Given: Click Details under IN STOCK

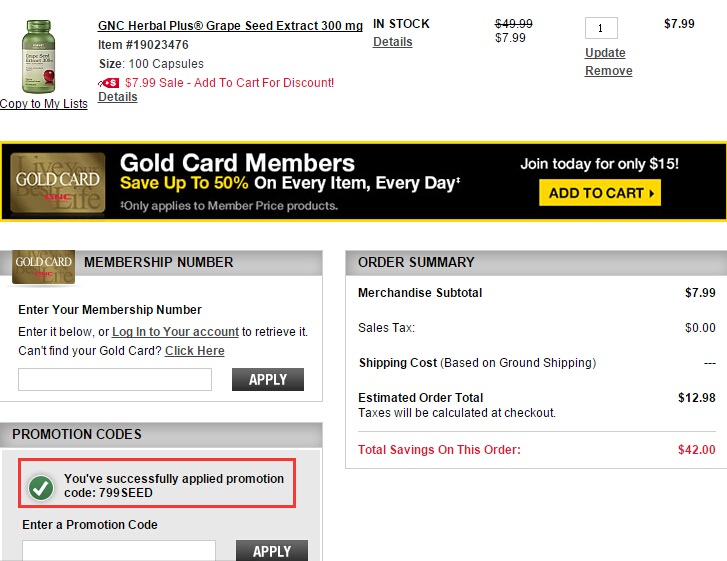Looking at the screenshot, I should pos(393,42).
